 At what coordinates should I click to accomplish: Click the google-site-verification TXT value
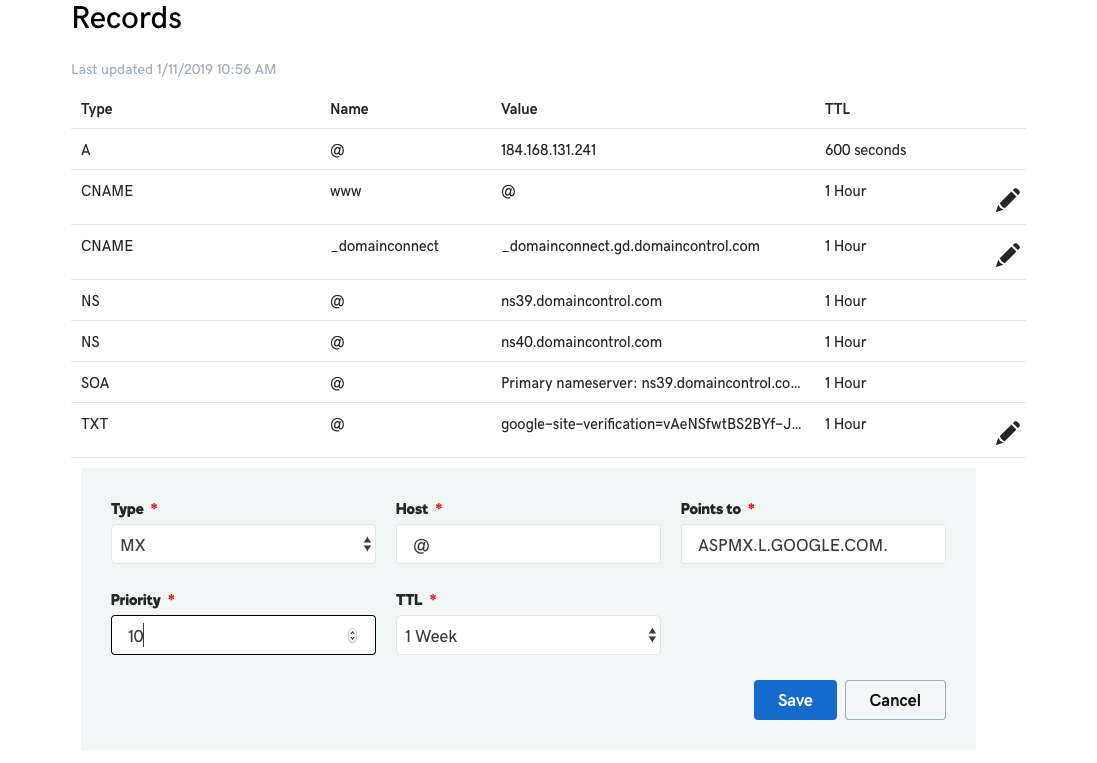[651, 424]
